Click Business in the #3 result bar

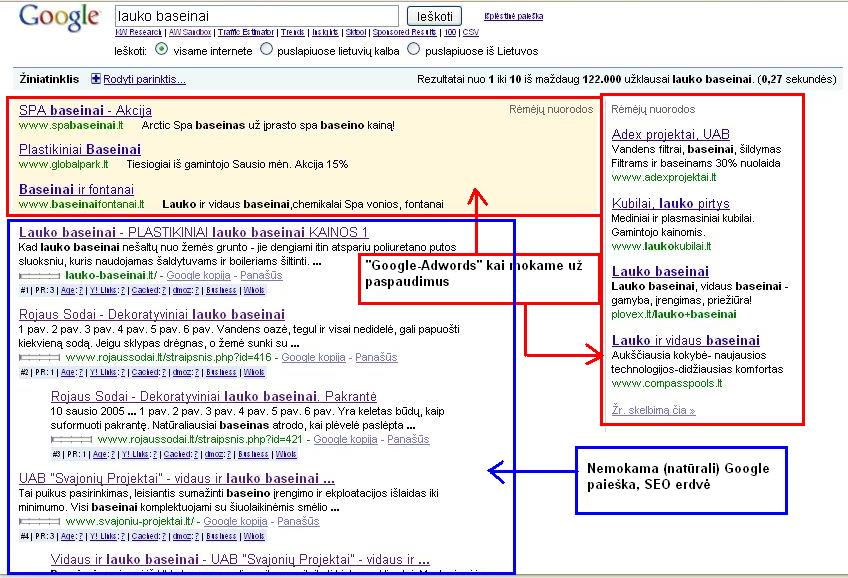[253, 455]
